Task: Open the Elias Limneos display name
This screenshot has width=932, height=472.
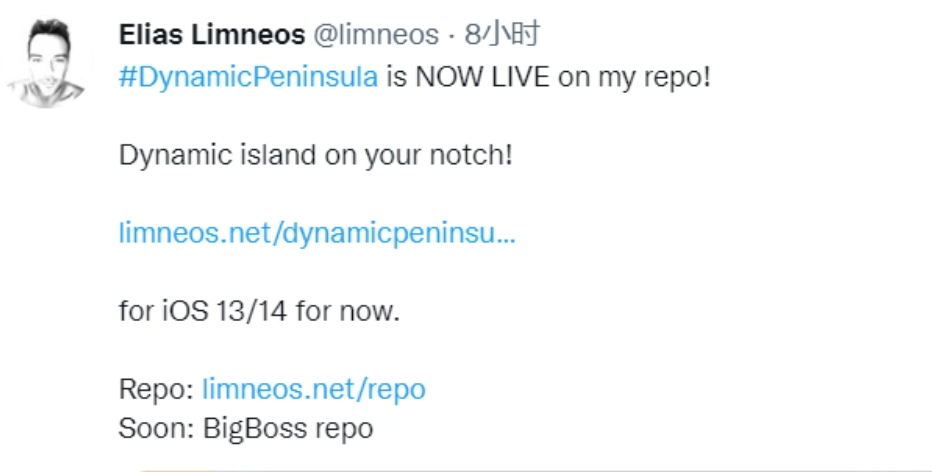Action: coord(211,36)
